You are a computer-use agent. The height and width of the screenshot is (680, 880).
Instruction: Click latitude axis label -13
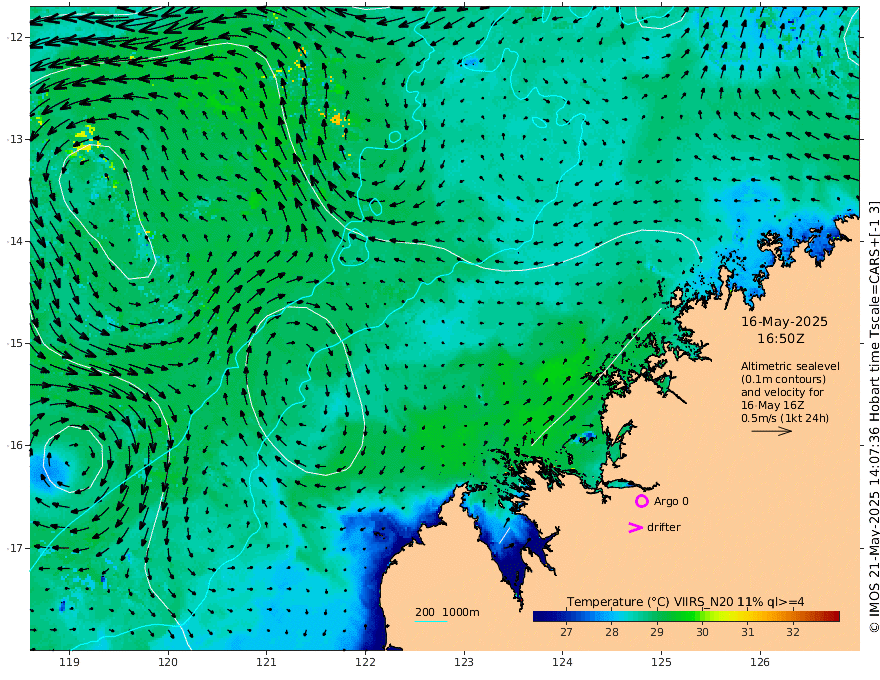(x=15, y=139)
